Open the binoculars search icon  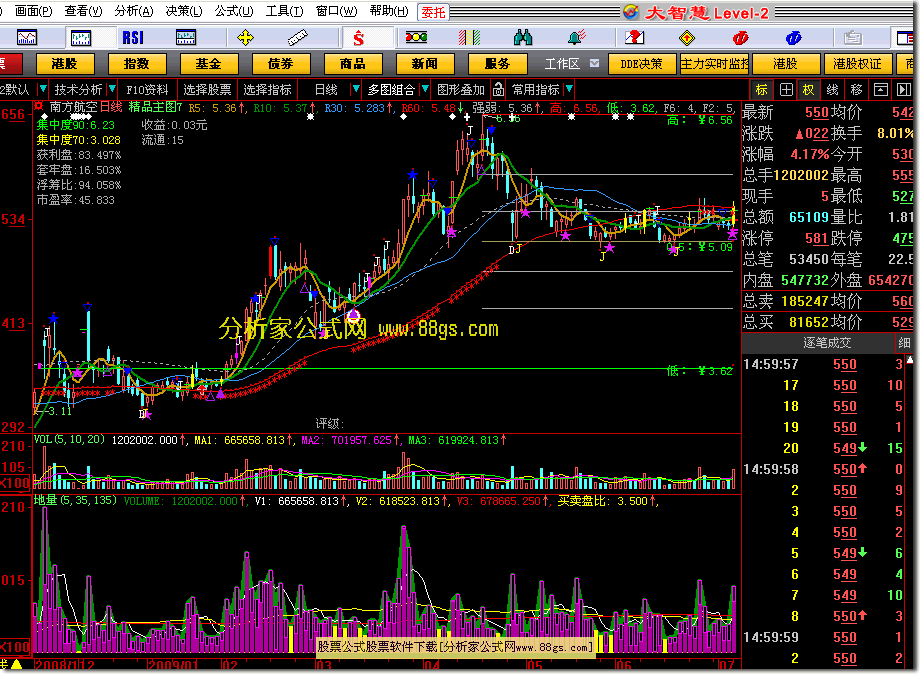(523, 38)
